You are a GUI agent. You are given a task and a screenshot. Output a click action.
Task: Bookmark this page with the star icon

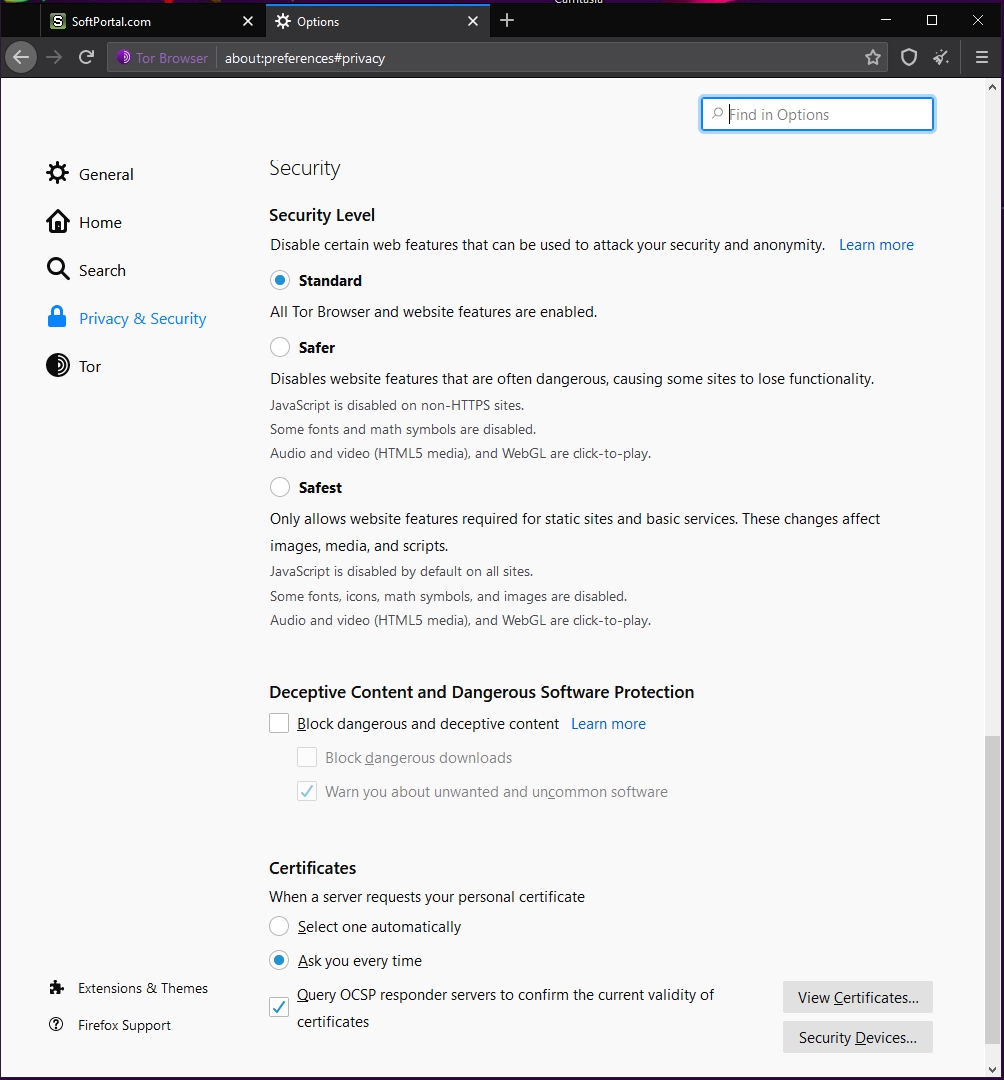click(873, 58)
